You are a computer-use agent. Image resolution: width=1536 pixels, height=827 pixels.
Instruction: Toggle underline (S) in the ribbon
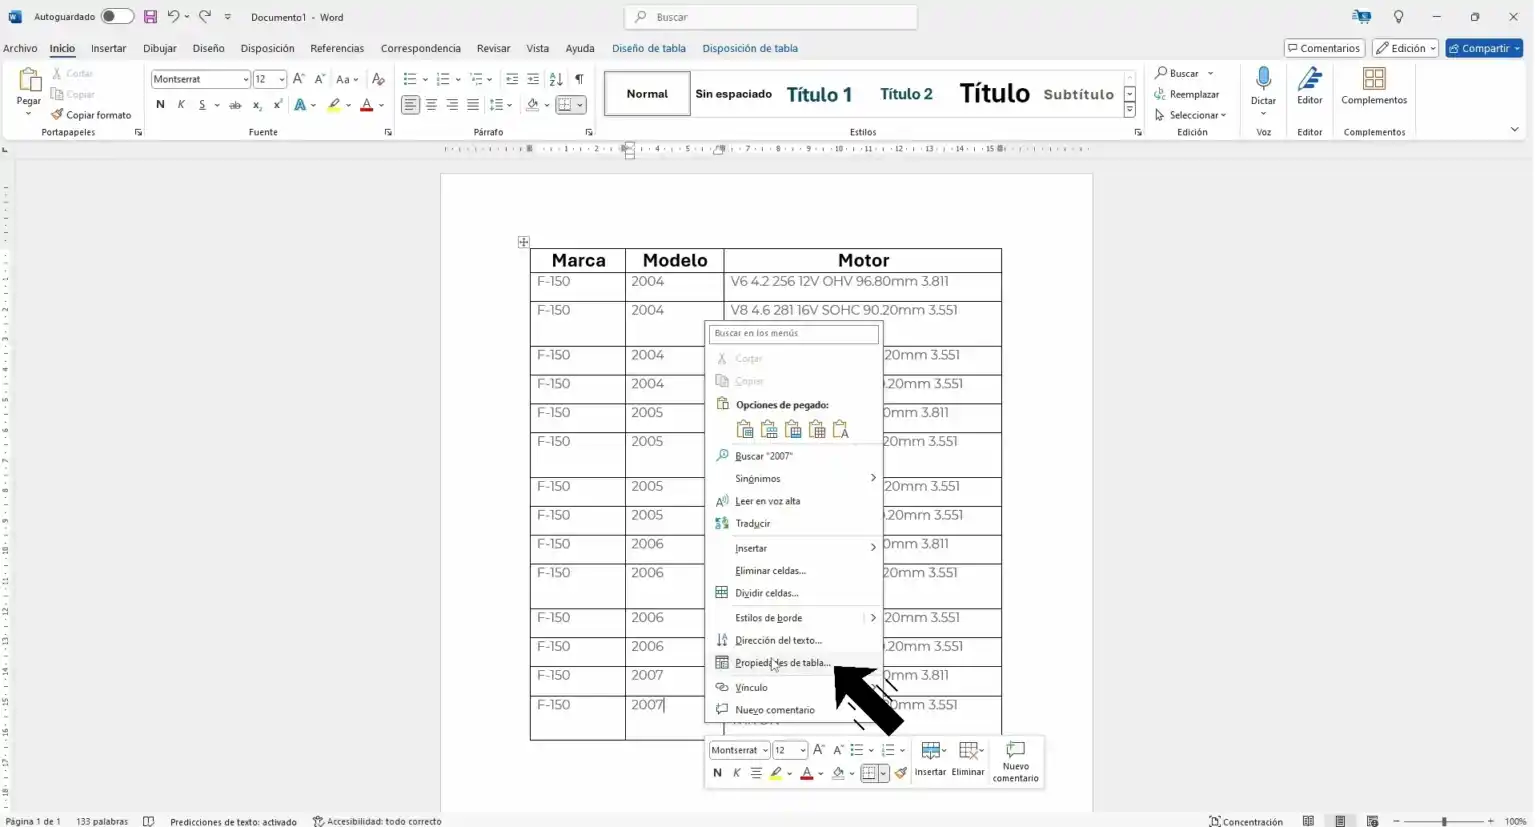click(202, 105)
